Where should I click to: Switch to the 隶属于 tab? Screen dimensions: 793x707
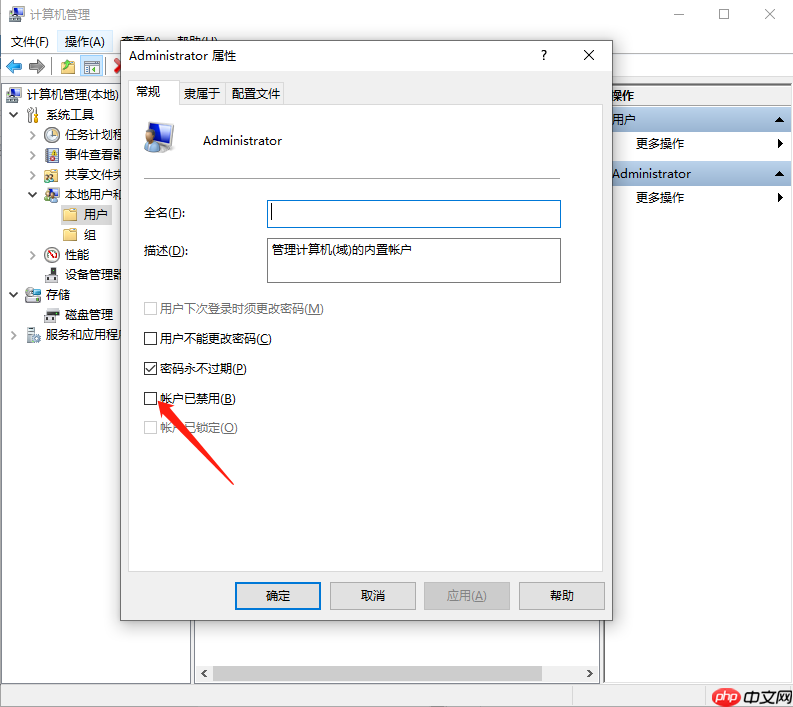coord(202,94)
